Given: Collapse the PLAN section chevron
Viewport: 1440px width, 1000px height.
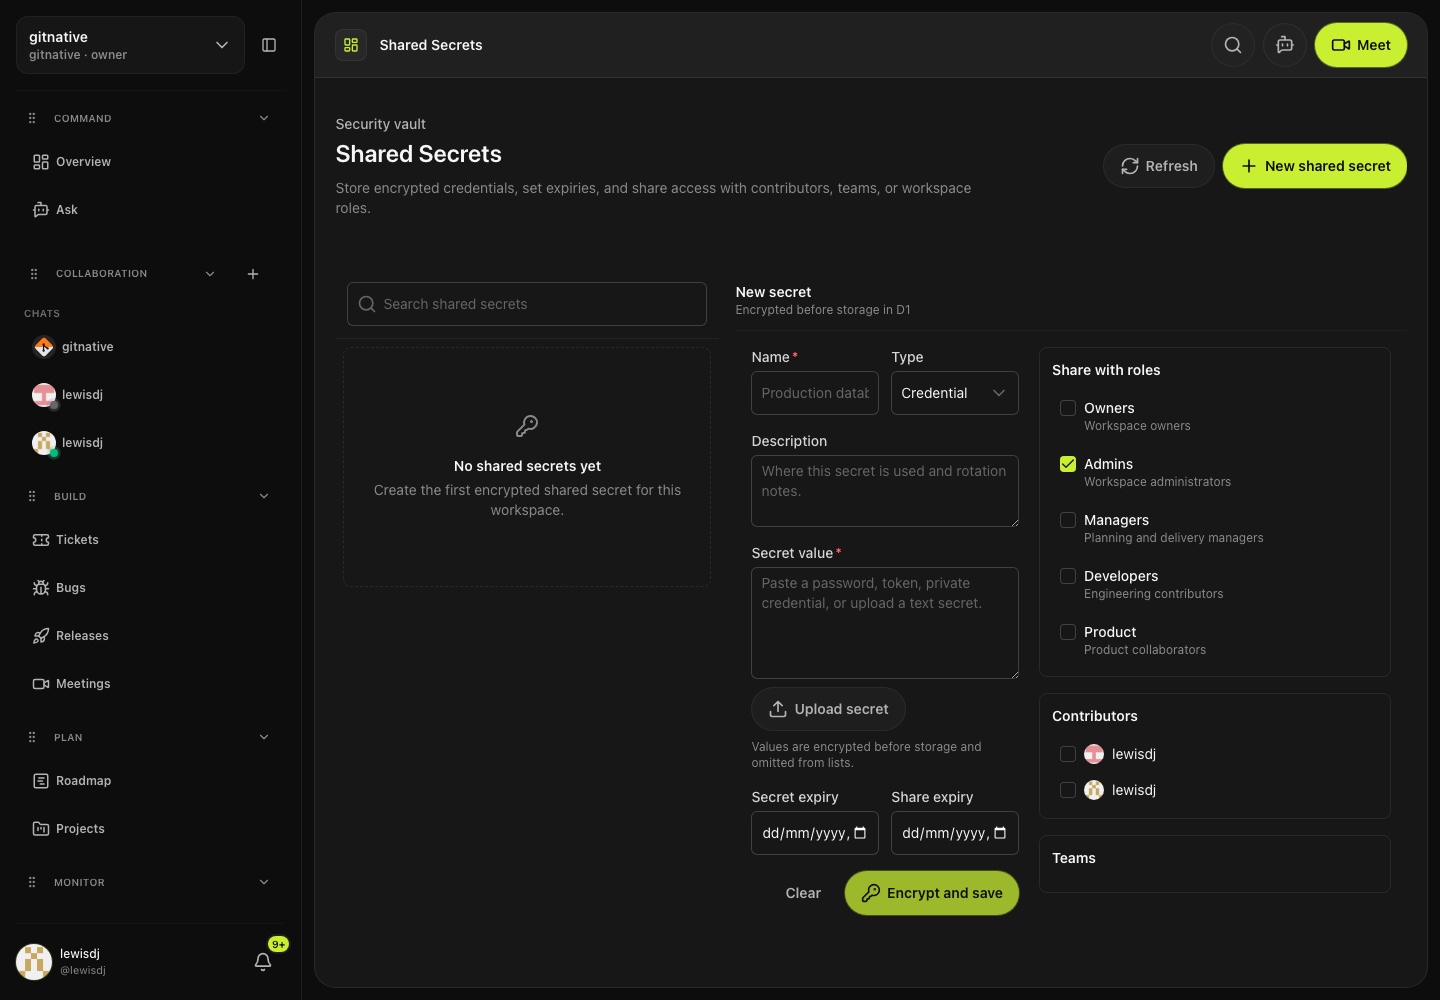Looking at the screenshot, I should click(264, 737).
